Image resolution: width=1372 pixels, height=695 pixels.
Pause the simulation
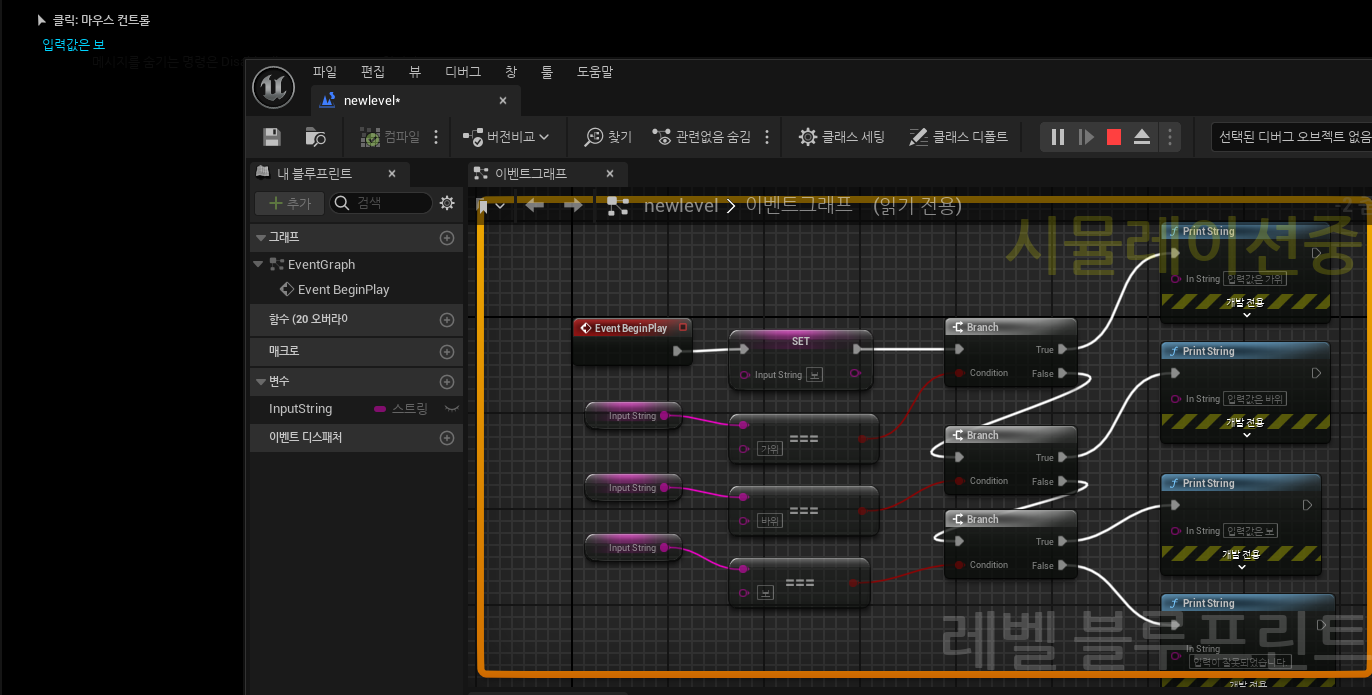tap(1058, 137)
